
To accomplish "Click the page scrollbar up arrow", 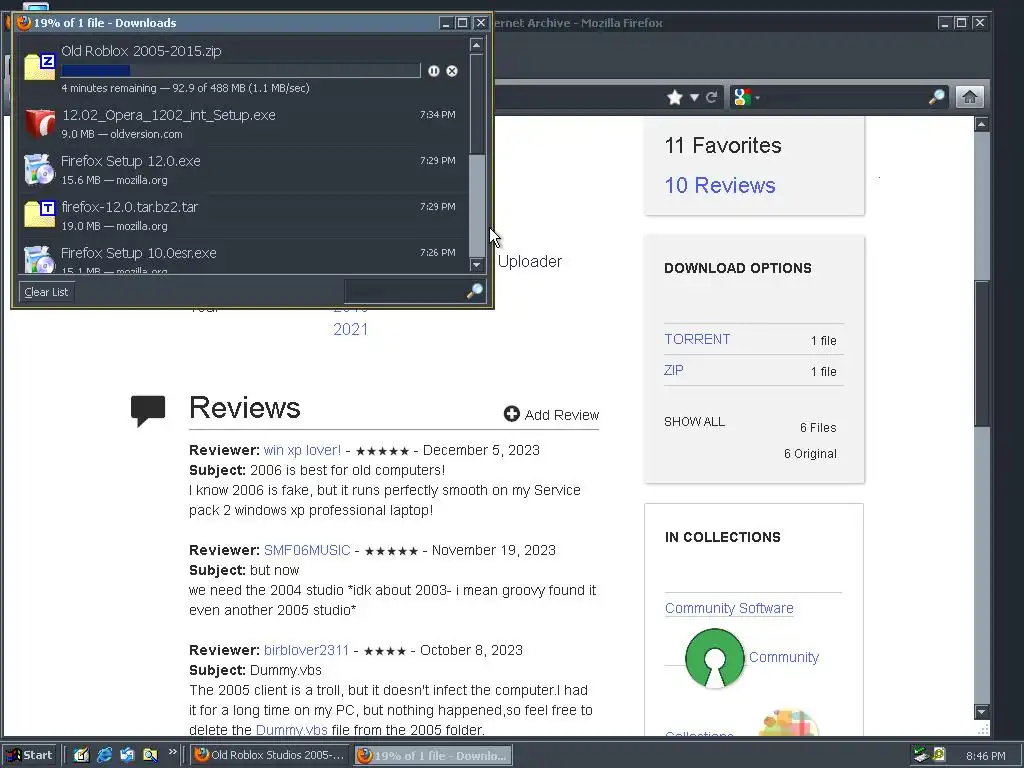I will (982, 124).
